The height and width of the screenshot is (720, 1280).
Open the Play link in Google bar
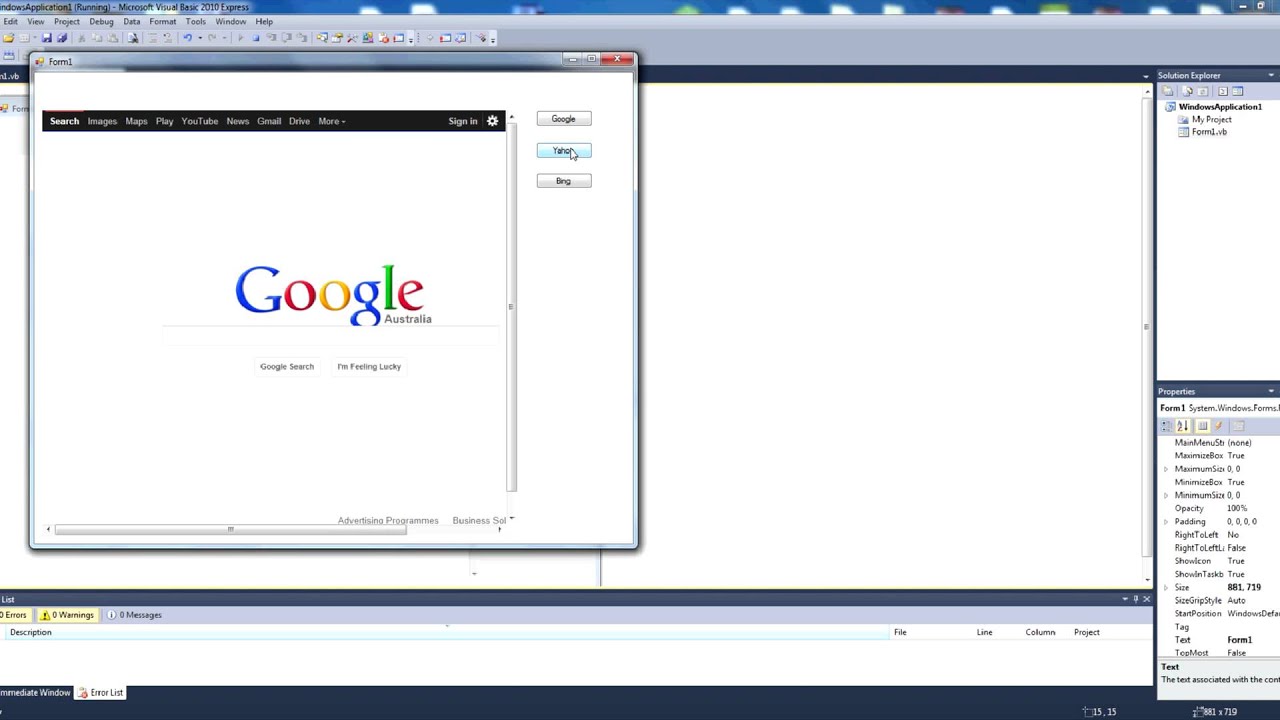164,121
